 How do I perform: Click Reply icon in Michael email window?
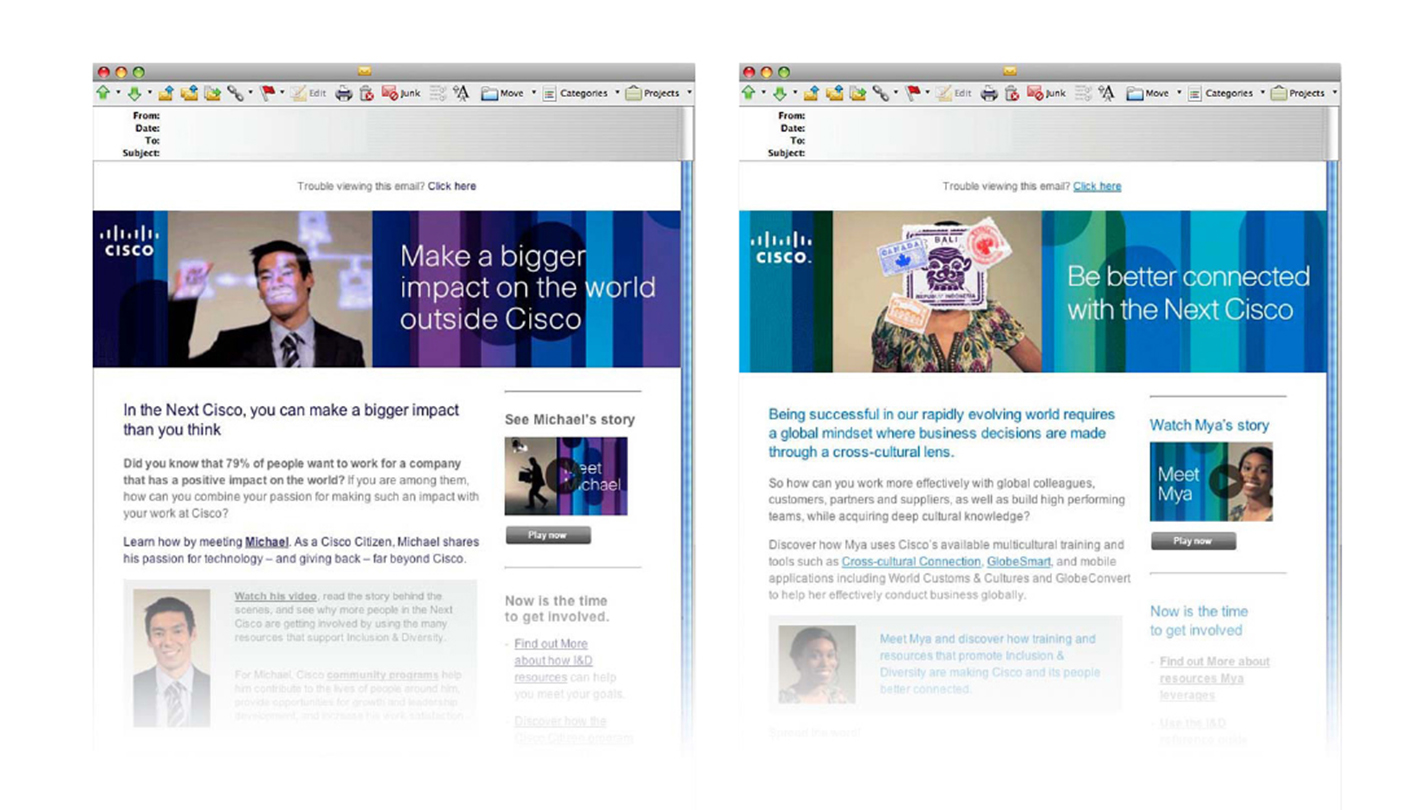point(166,93)
